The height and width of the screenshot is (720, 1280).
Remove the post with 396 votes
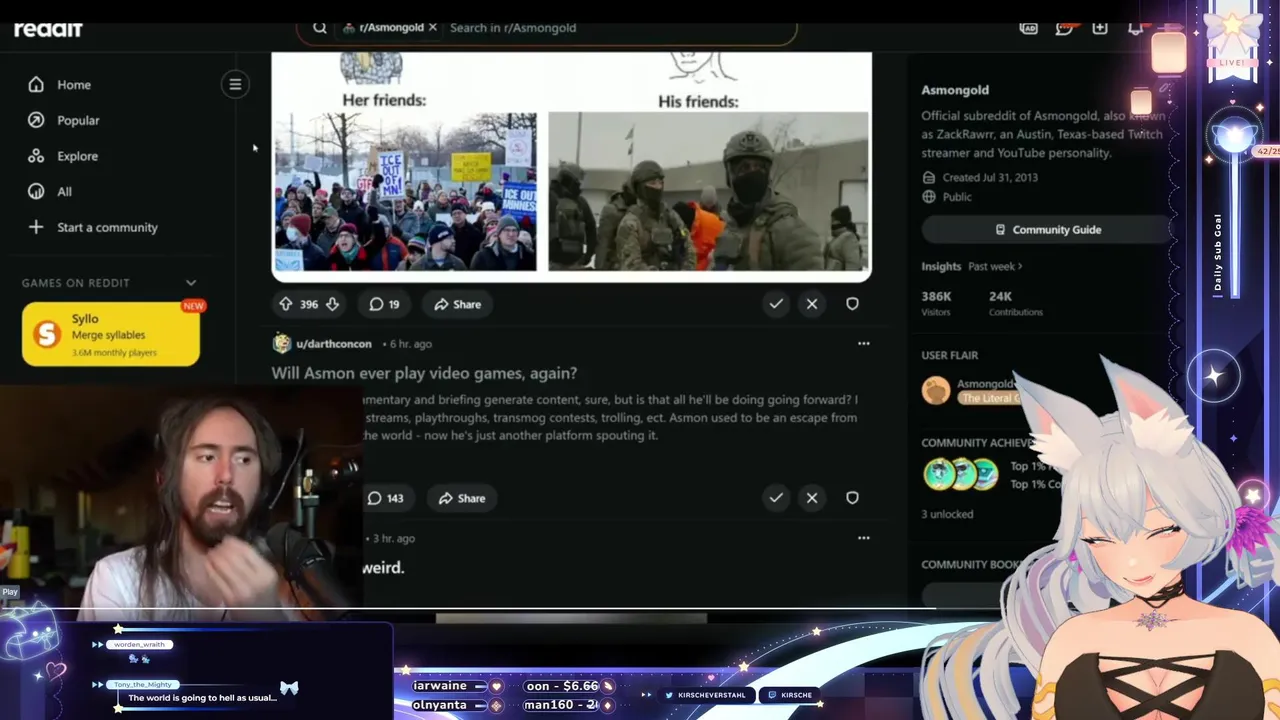(812, 304)
